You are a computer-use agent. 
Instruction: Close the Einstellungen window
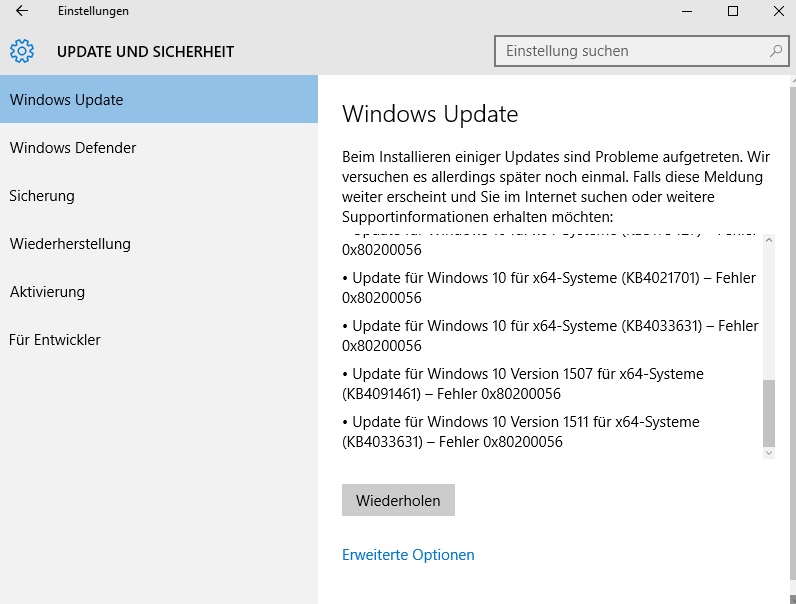[x=778, y=11]
